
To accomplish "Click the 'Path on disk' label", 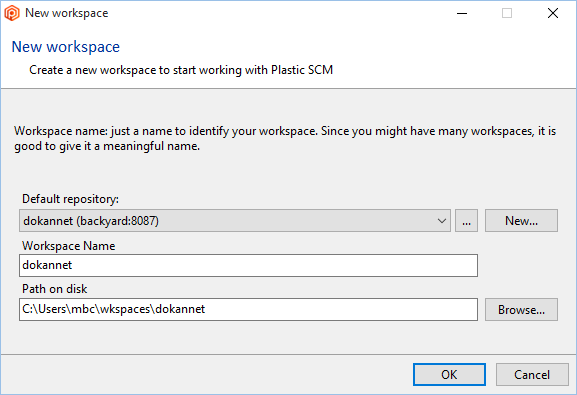I will 55,289.
